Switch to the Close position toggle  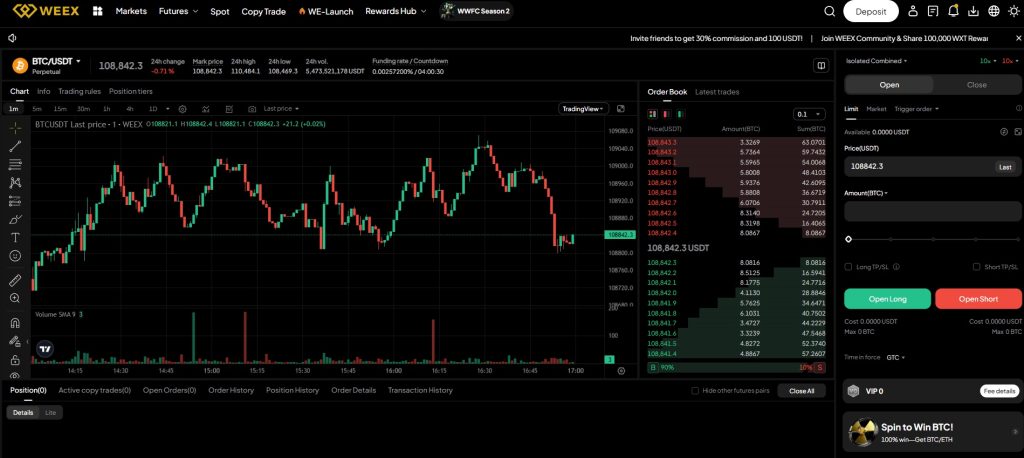[977, 85]
